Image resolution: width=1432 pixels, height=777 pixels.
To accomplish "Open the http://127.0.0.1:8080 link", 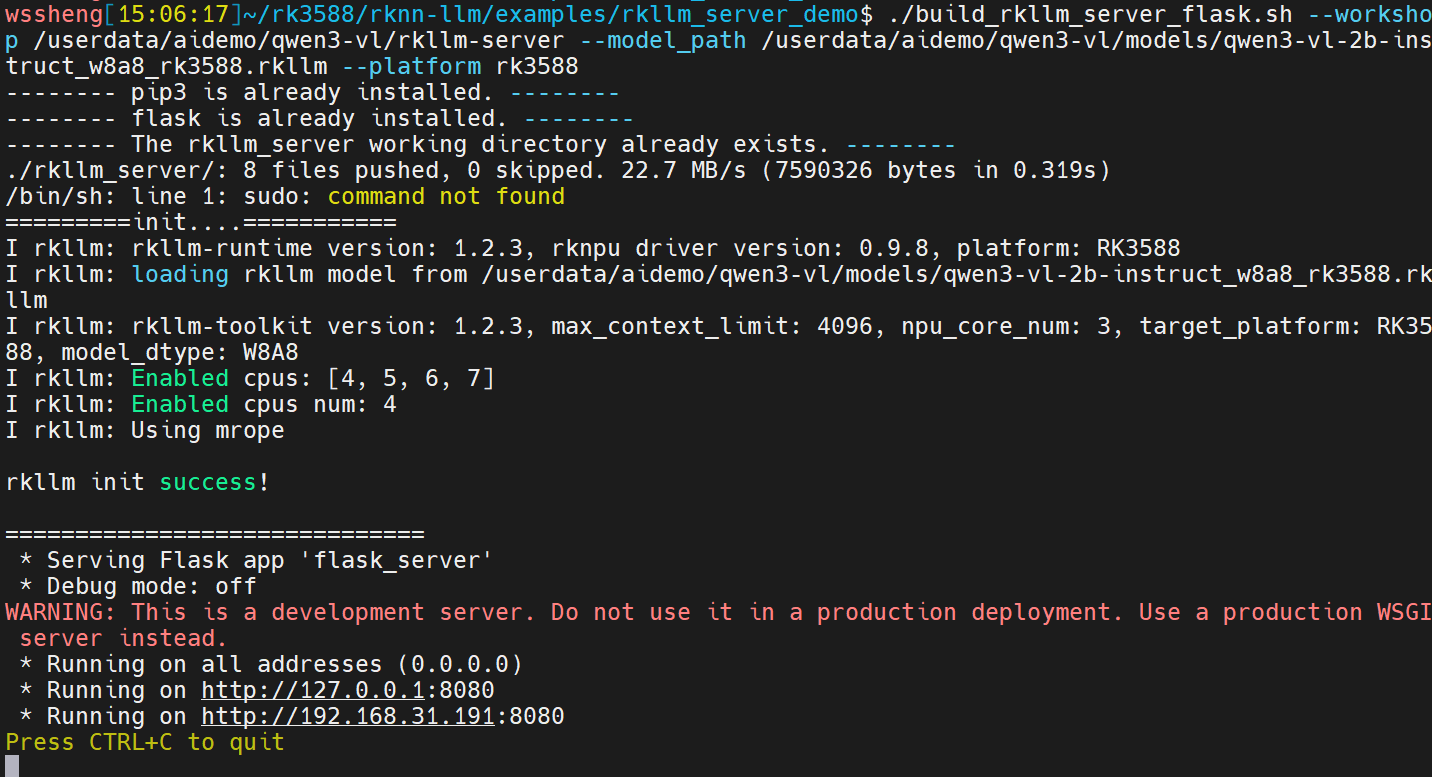I will pos(348,690).
